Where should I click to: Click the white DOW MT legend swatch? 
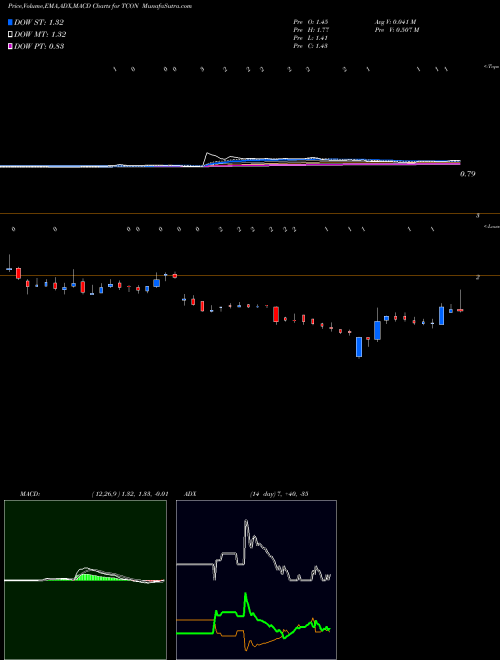click(x=10, y=35)
